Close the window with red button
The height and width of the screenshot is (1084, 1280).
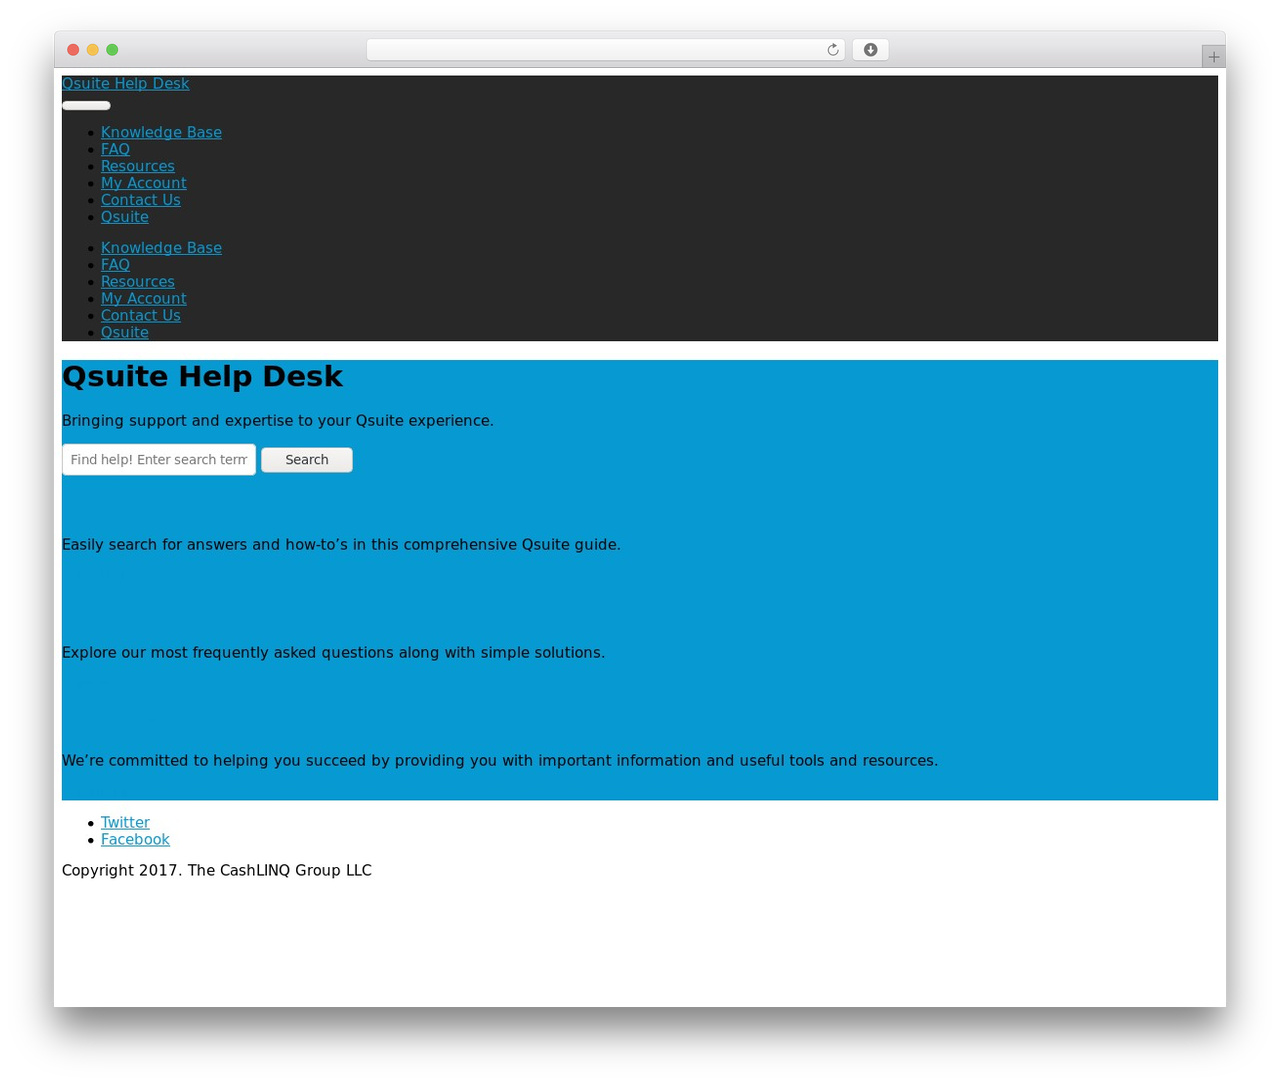click(73, 50)
